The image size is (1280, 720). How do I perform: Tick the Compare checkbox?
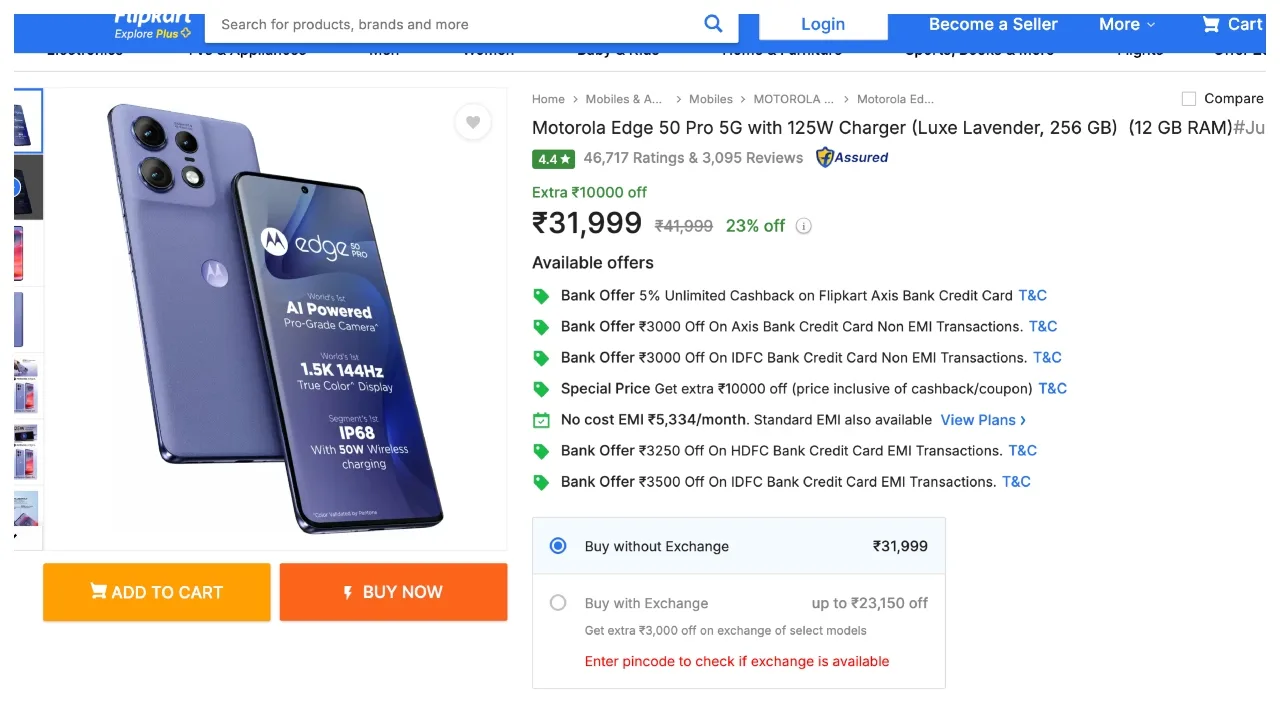(x=1189, y=99)
